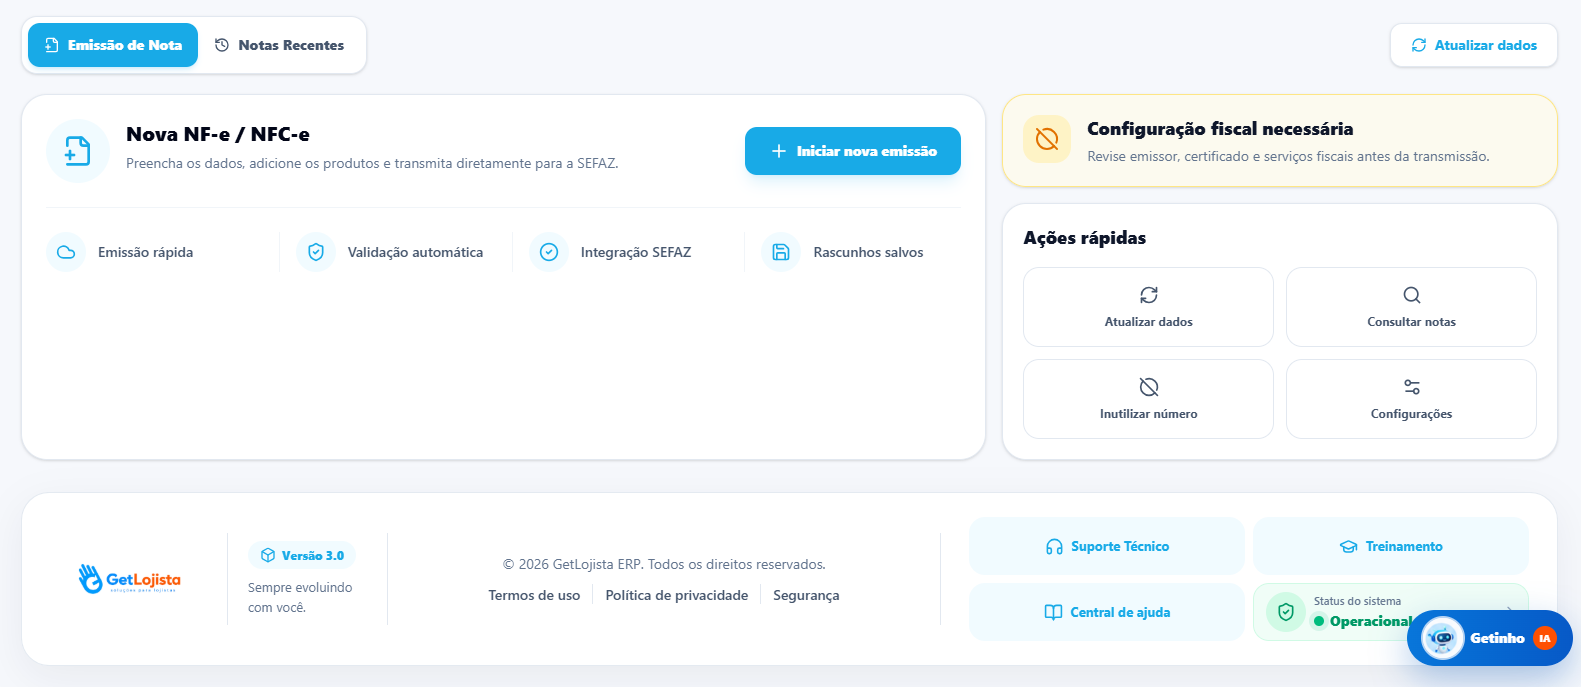
Task: Click the GetLojista logo in footer
Action: tap(130, 579)
